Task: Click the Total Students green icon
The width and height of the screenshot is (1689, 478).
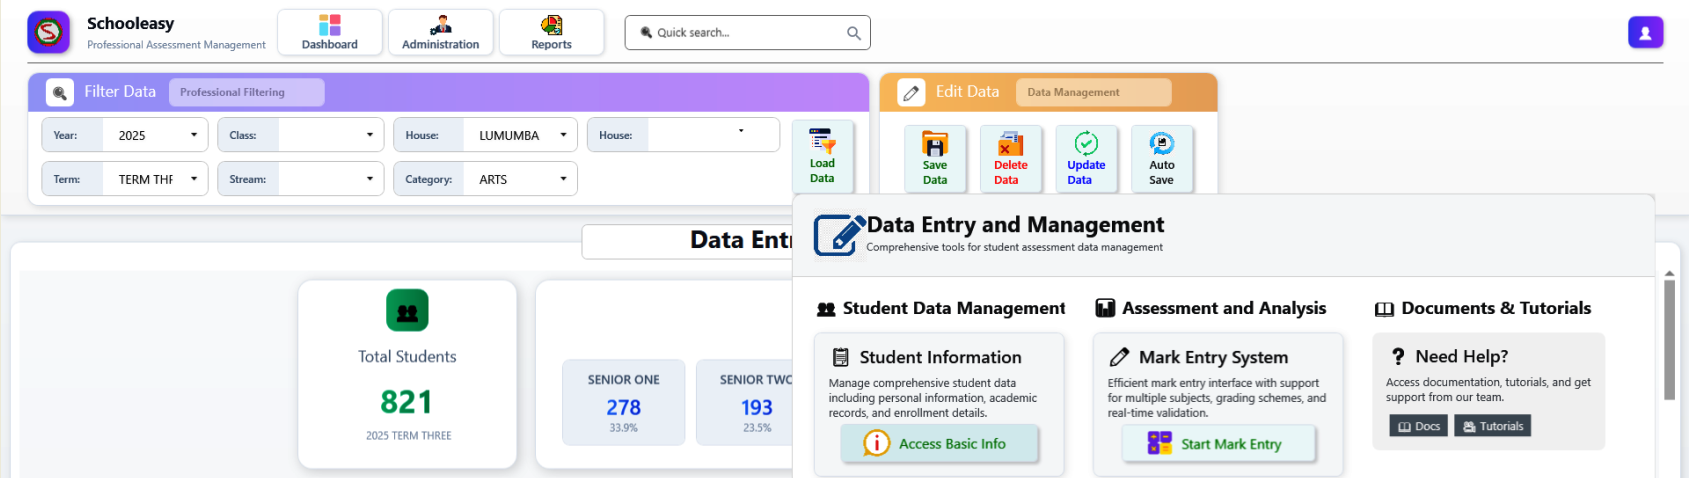Action: coord(407,311)
